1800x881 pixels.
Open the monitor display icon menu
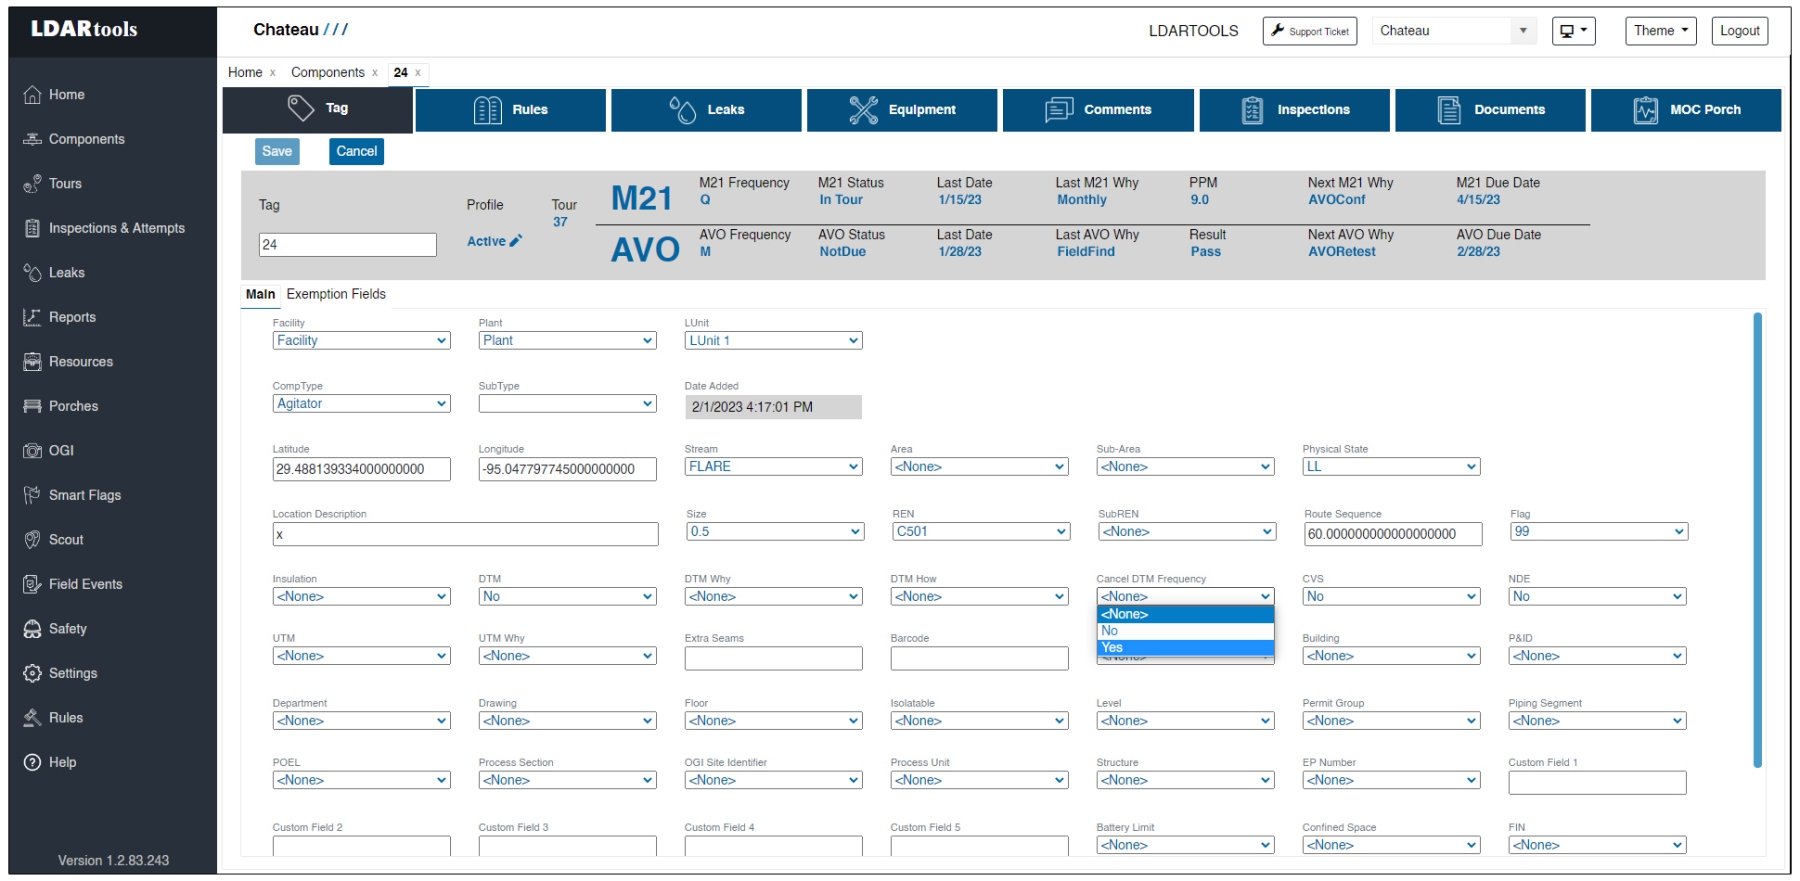(x=1573, y=31)
